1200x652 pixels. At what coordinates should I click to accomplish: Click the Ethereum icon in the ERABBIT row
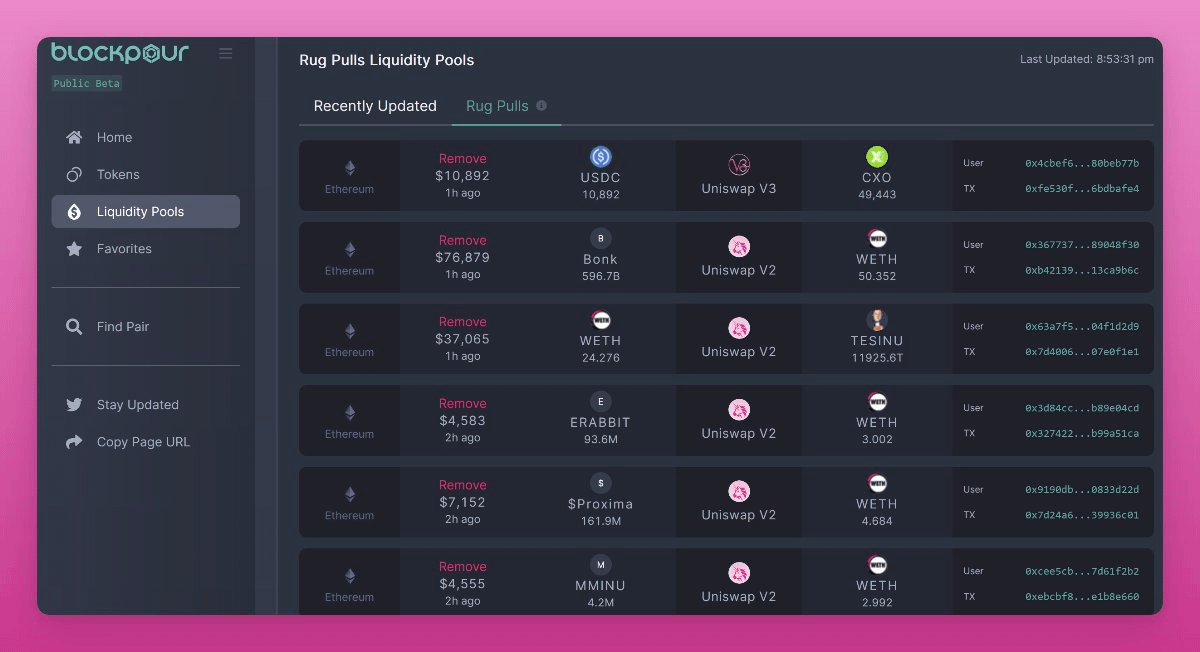(350, 412)
